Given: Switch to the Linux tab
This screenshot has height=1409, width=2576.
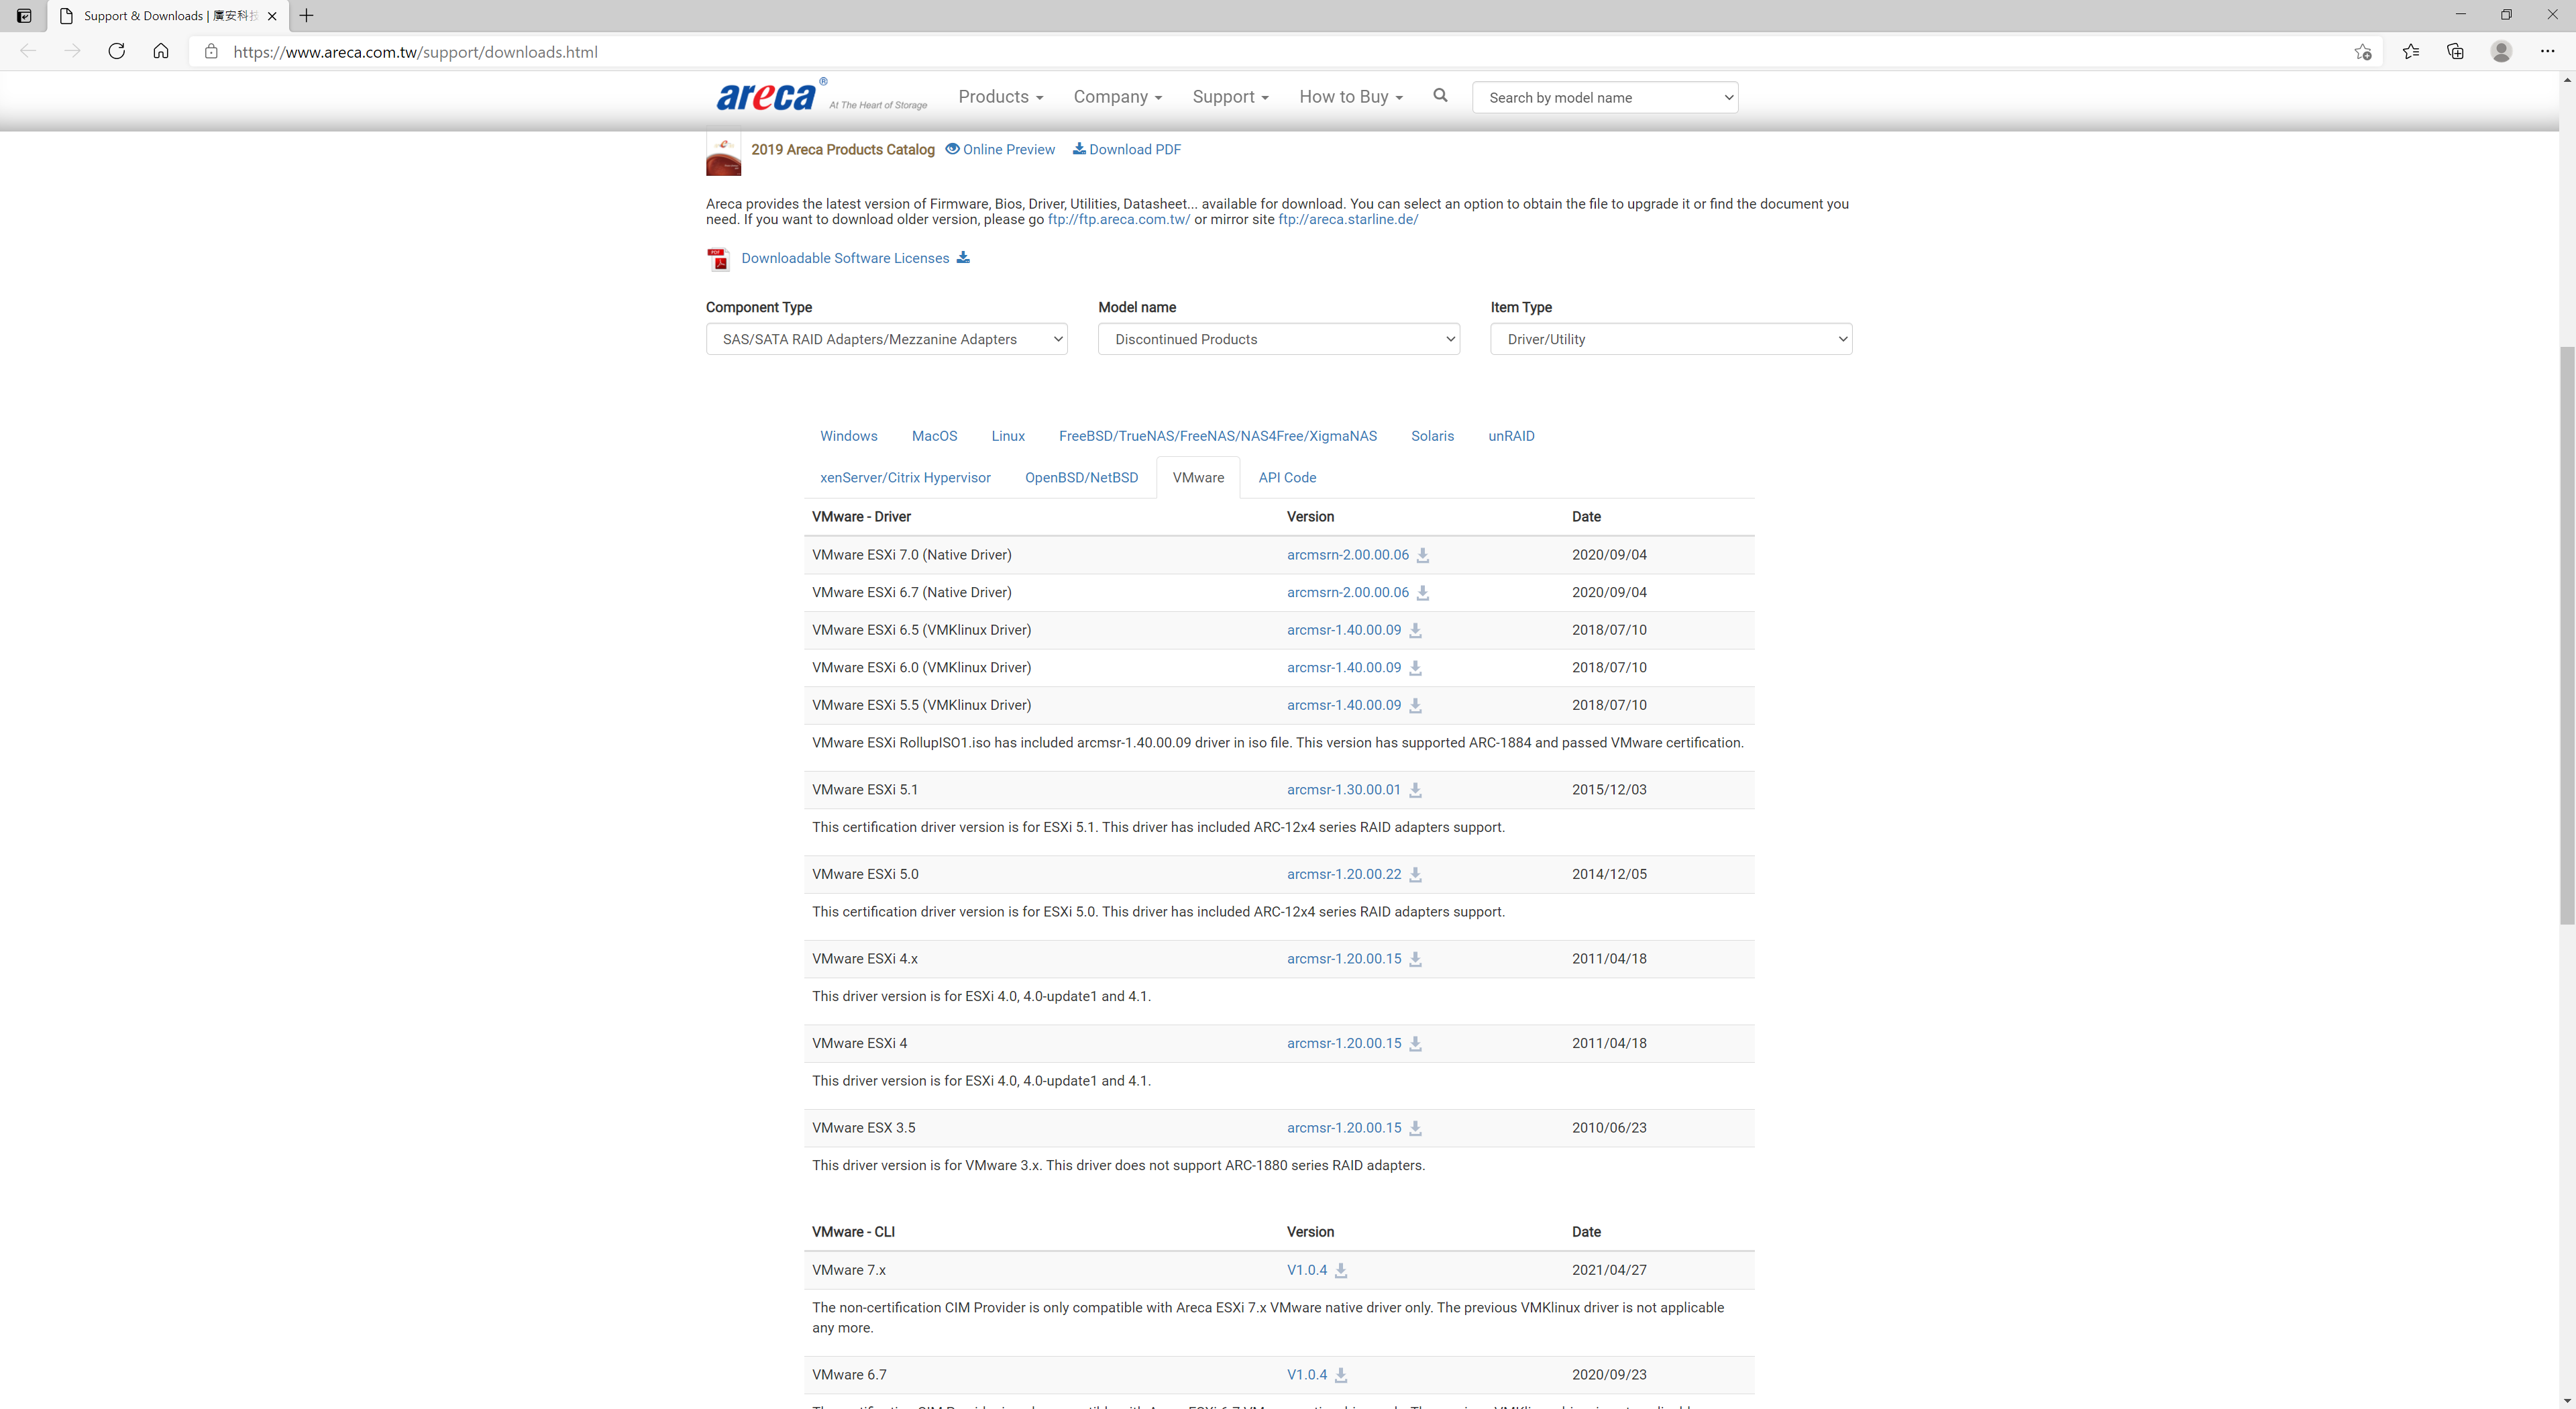Looking at the screenshot, I should 1008,436.
